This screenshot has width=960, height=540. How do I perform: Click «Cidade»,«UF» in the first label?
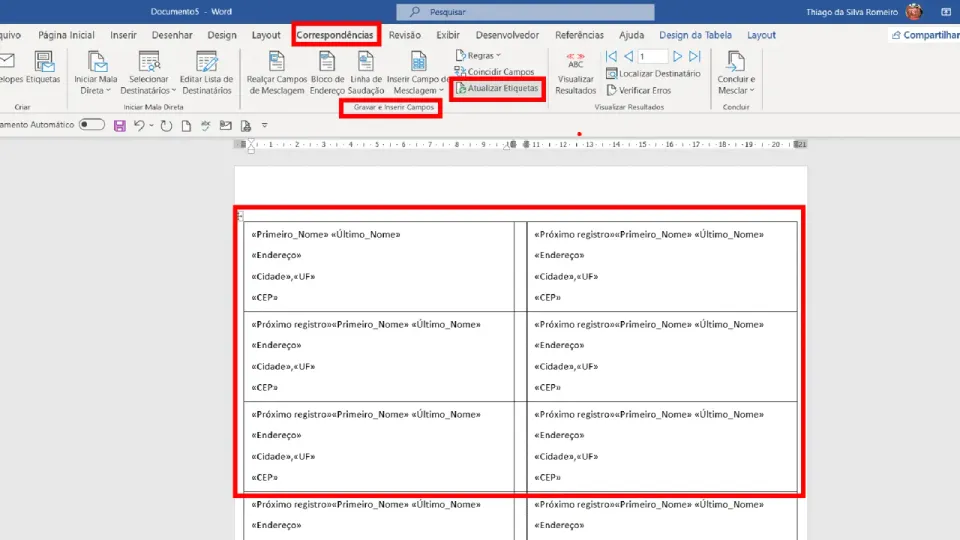coord(283,276)
